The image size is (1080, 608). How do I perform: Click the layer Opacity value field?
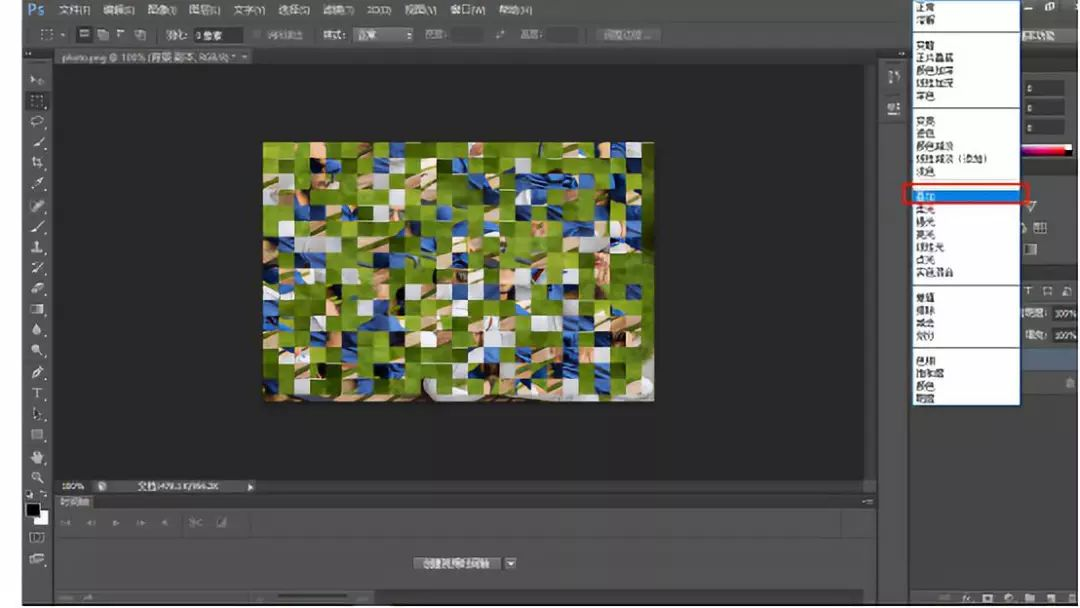pos(1063,313)
